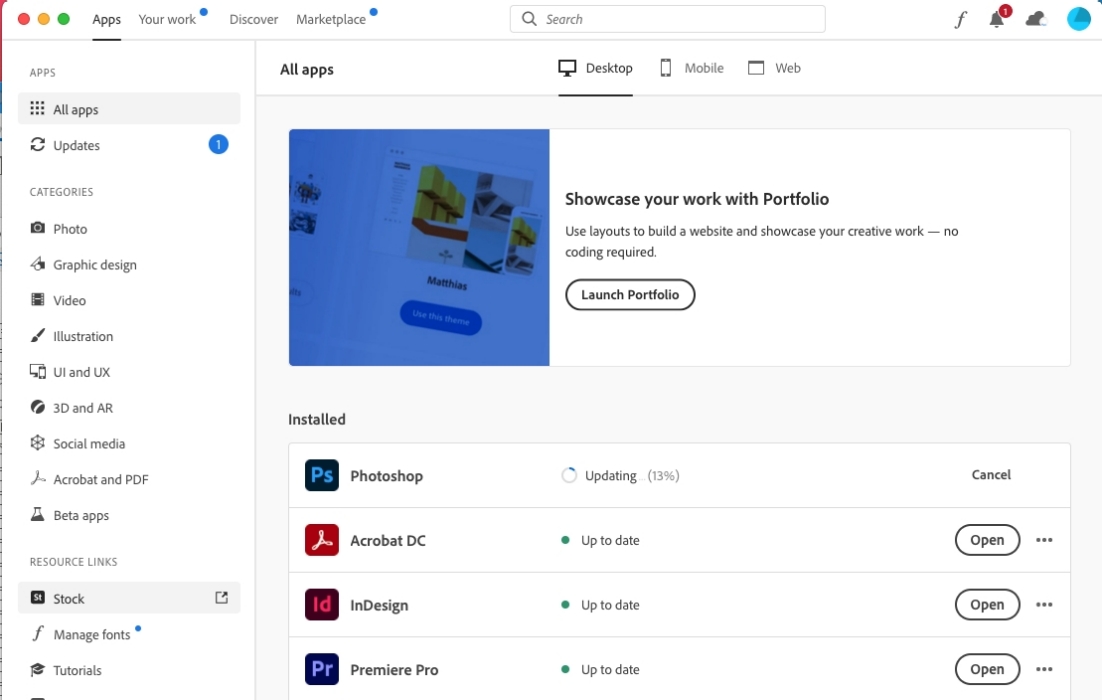
Task: Open Stock external link icon
Action: click(x=222, y=598)
